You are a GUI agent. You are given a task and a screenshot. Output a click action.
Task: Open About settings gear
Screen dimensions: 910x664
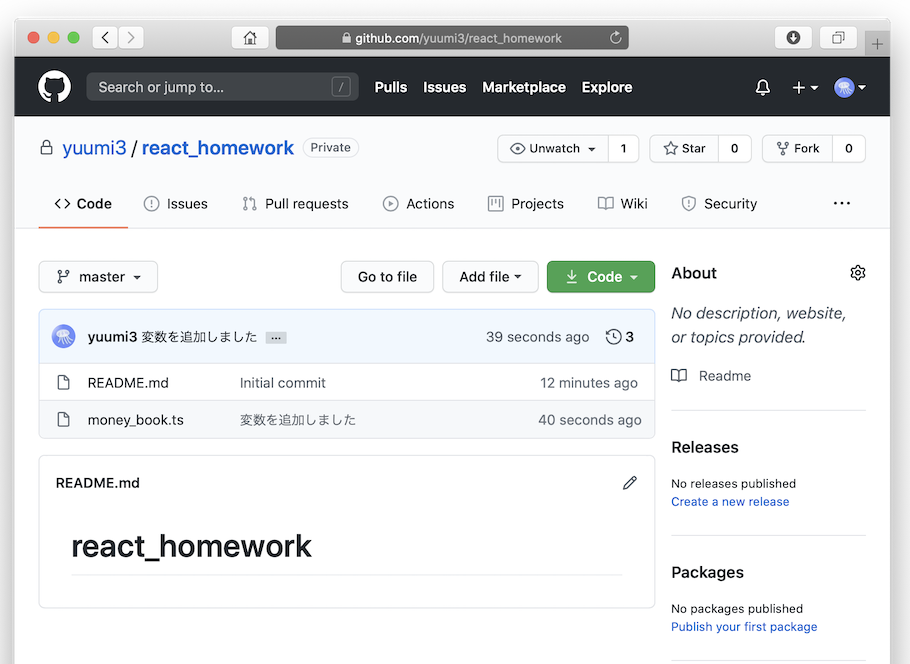[858, 273]
